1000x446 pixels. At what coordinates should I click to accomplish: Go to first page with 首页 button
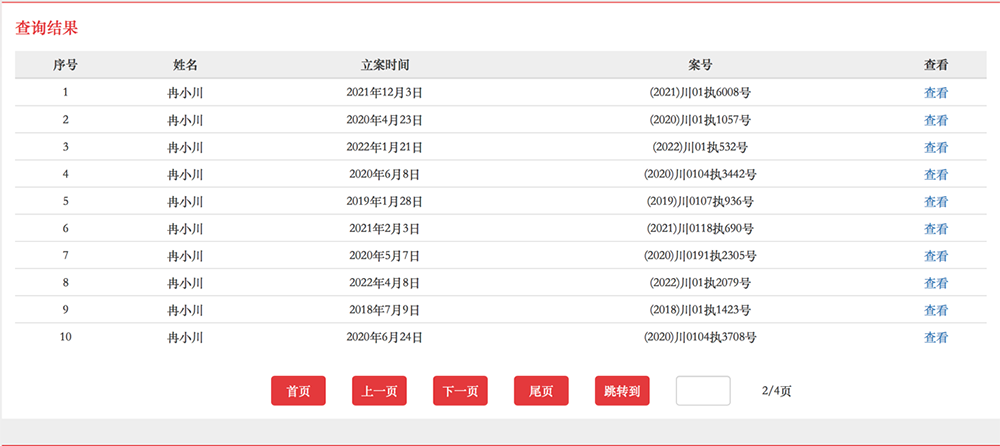(x=298, y=390)
